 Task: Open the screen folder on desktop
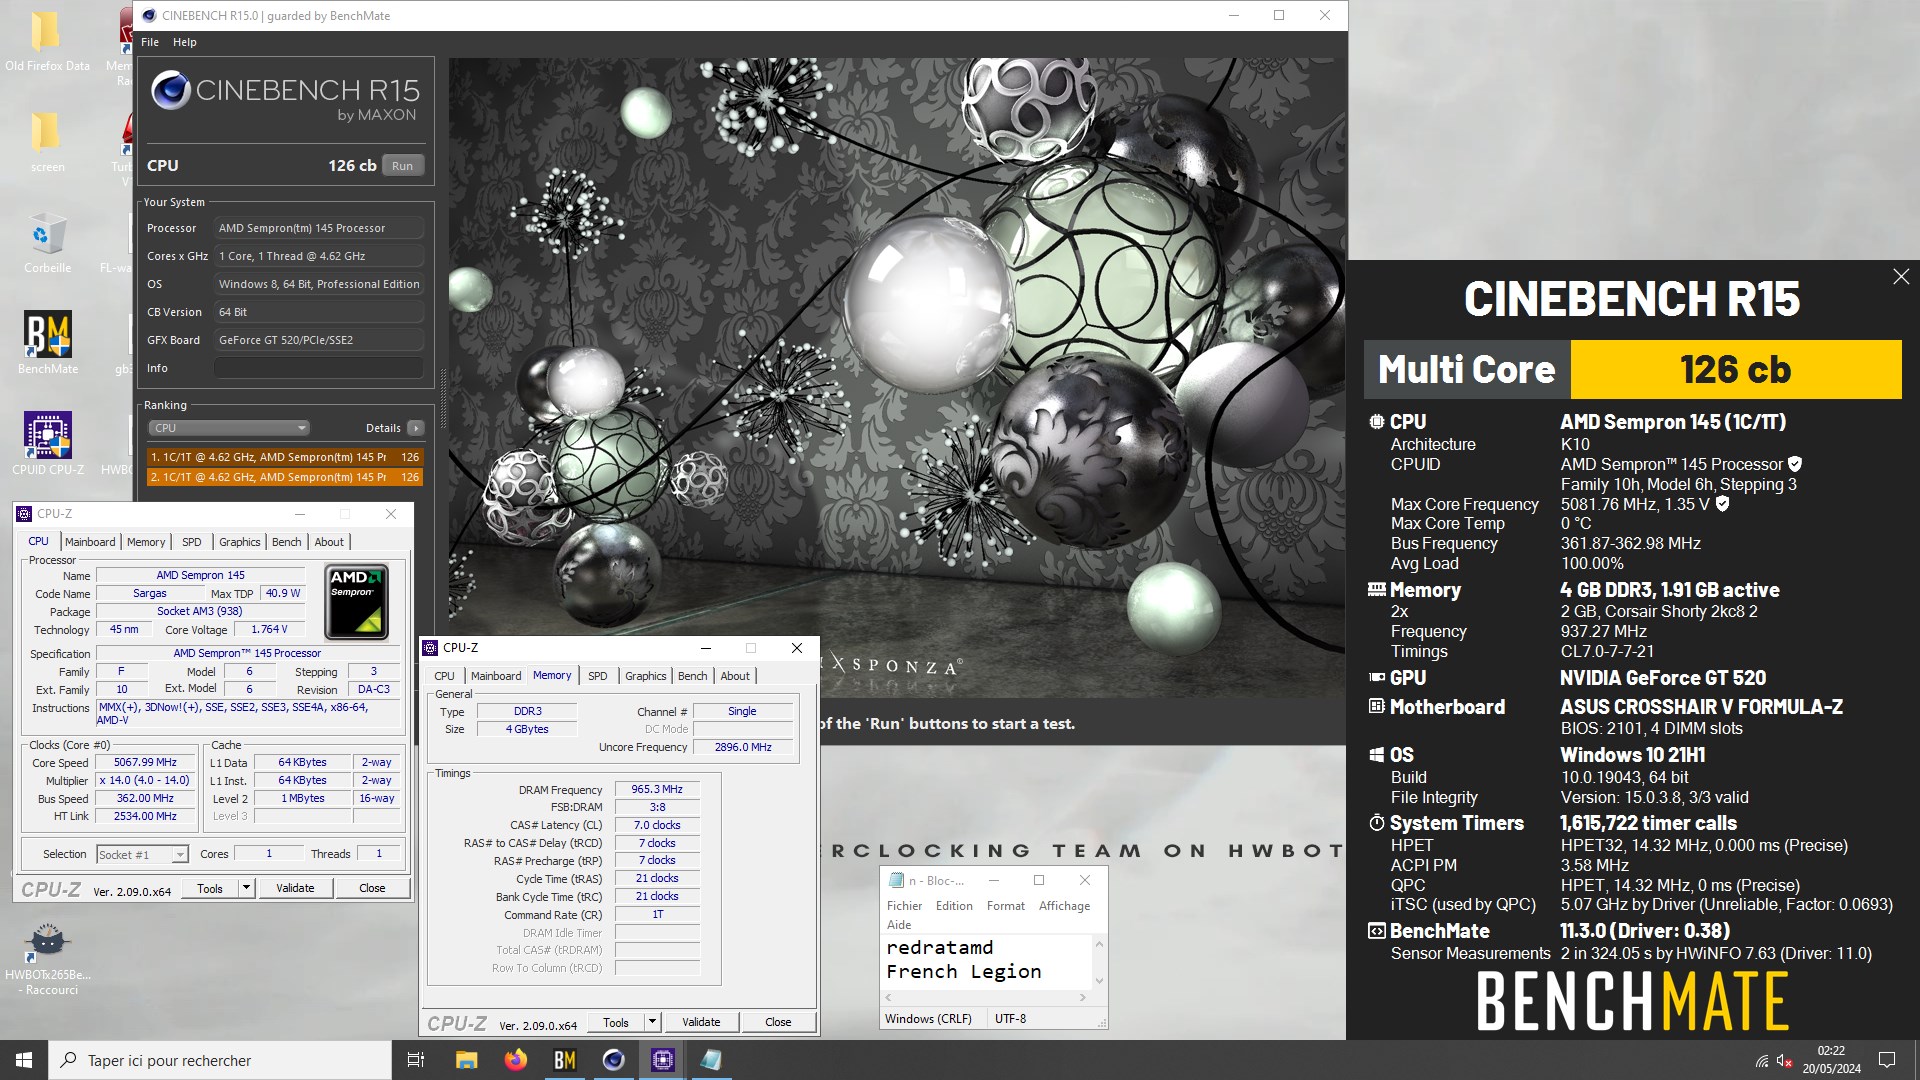pyautogui.click(x=47, y=142)
